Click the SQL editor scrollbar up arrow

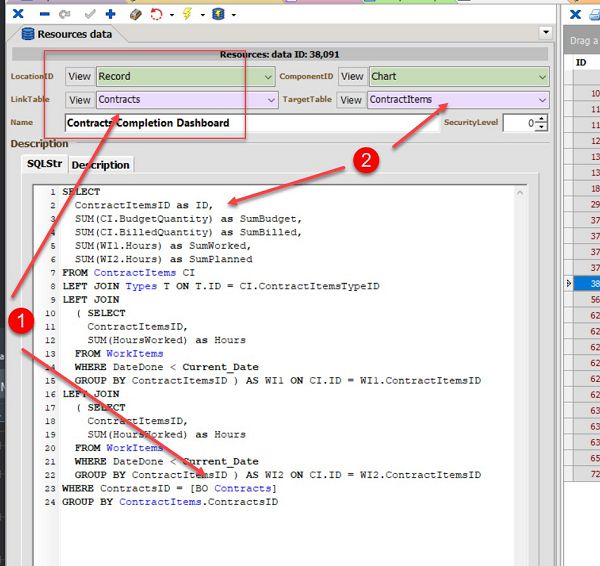[520, 193]
